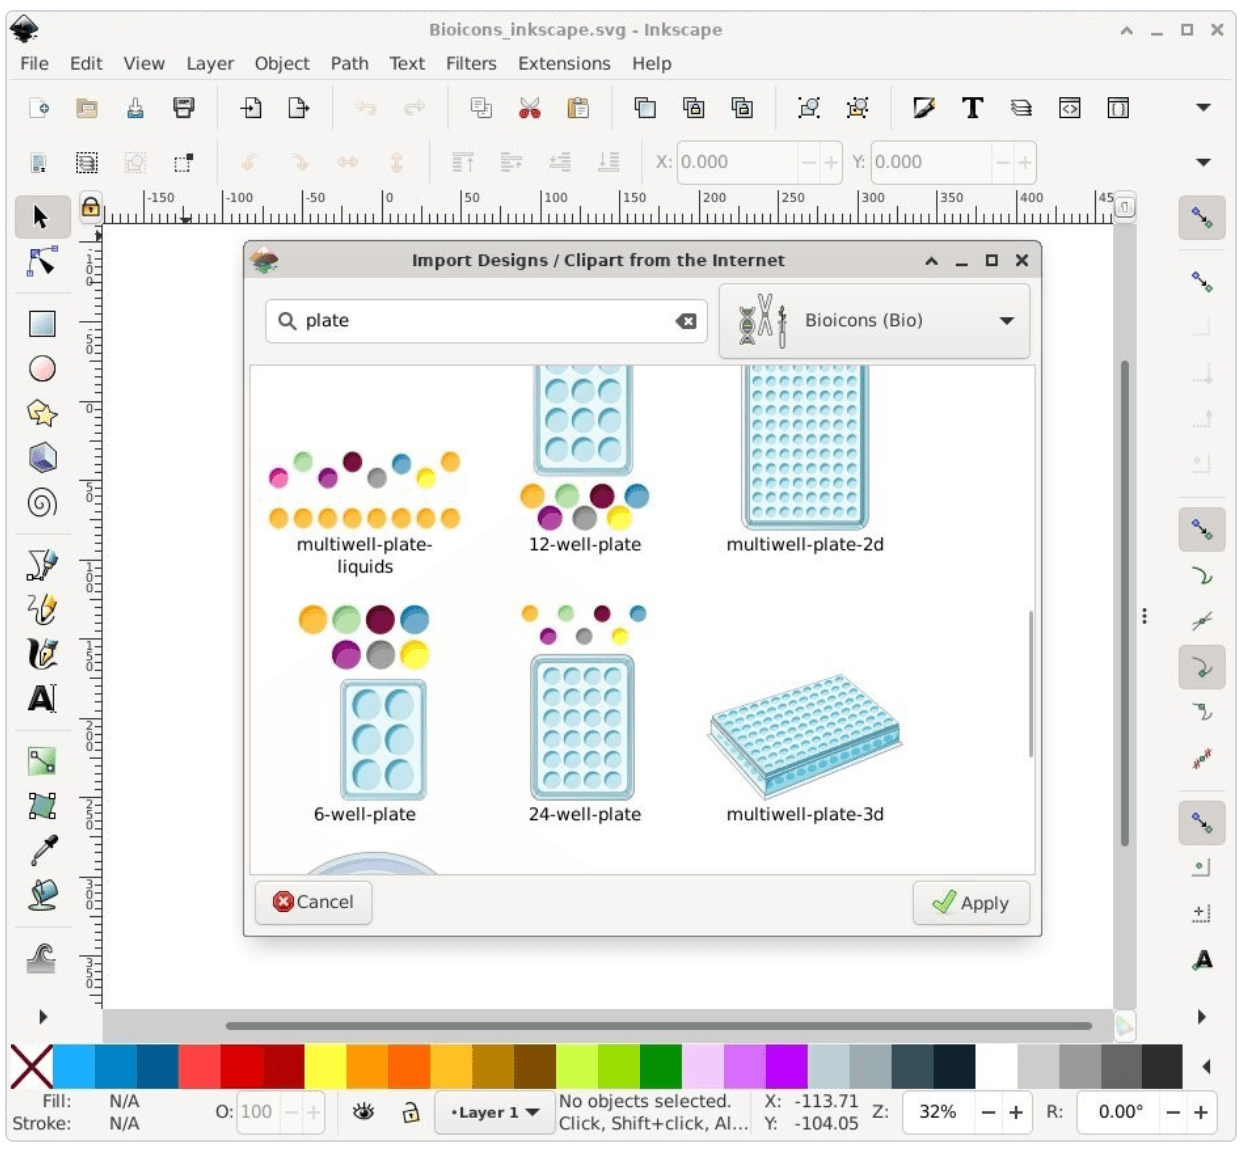Image resolution: width=1248 pixels, height=1150 pixels.
Task: Open the Text and Font dialog icon
Action: coord(972,108)
